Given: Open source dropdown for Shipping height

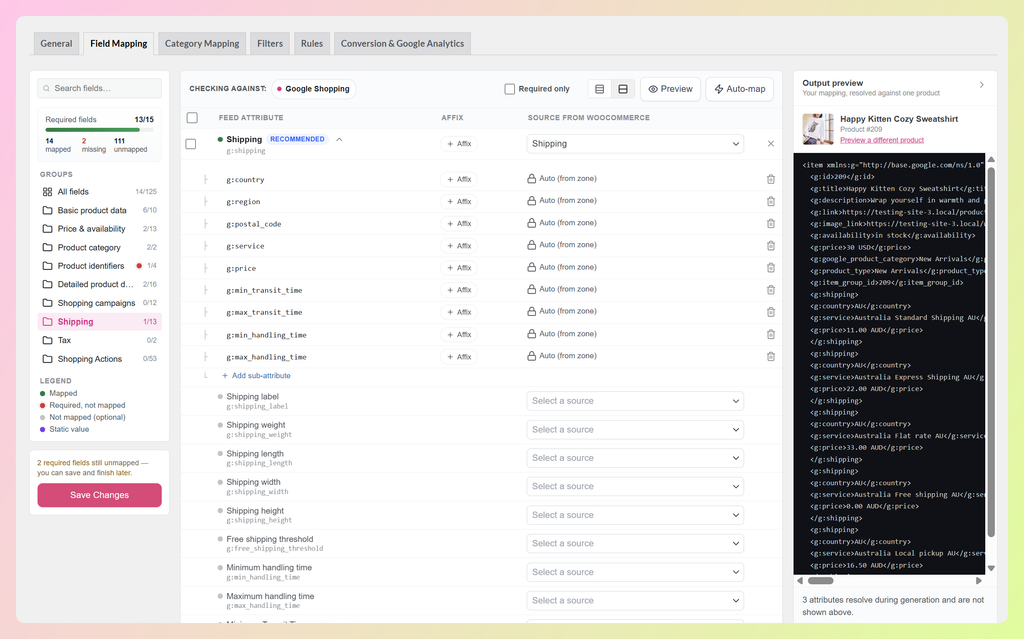Looking at the screenshot, I should point(635,515).
